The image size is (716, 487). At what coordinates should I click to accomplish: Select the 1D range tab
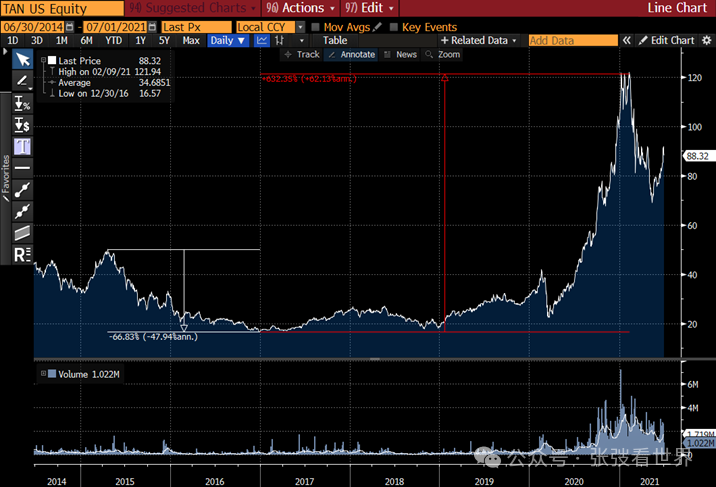13,40
